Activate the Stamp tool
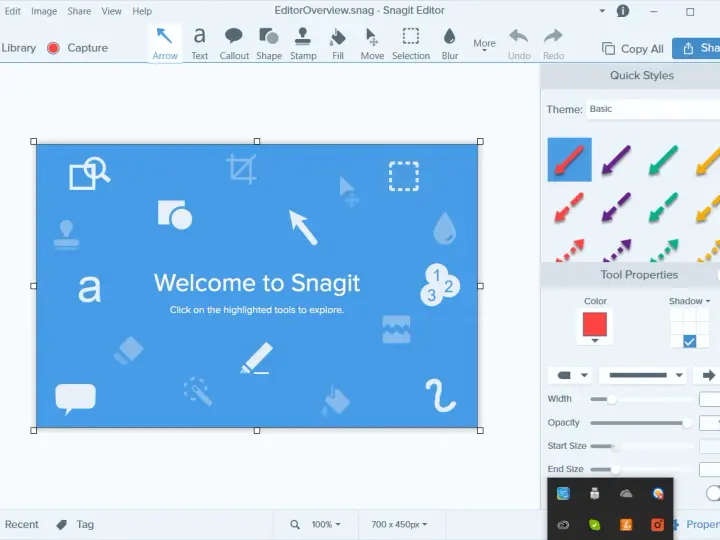The width and height of the screenshot is (720, 540). tap(303, 44)
